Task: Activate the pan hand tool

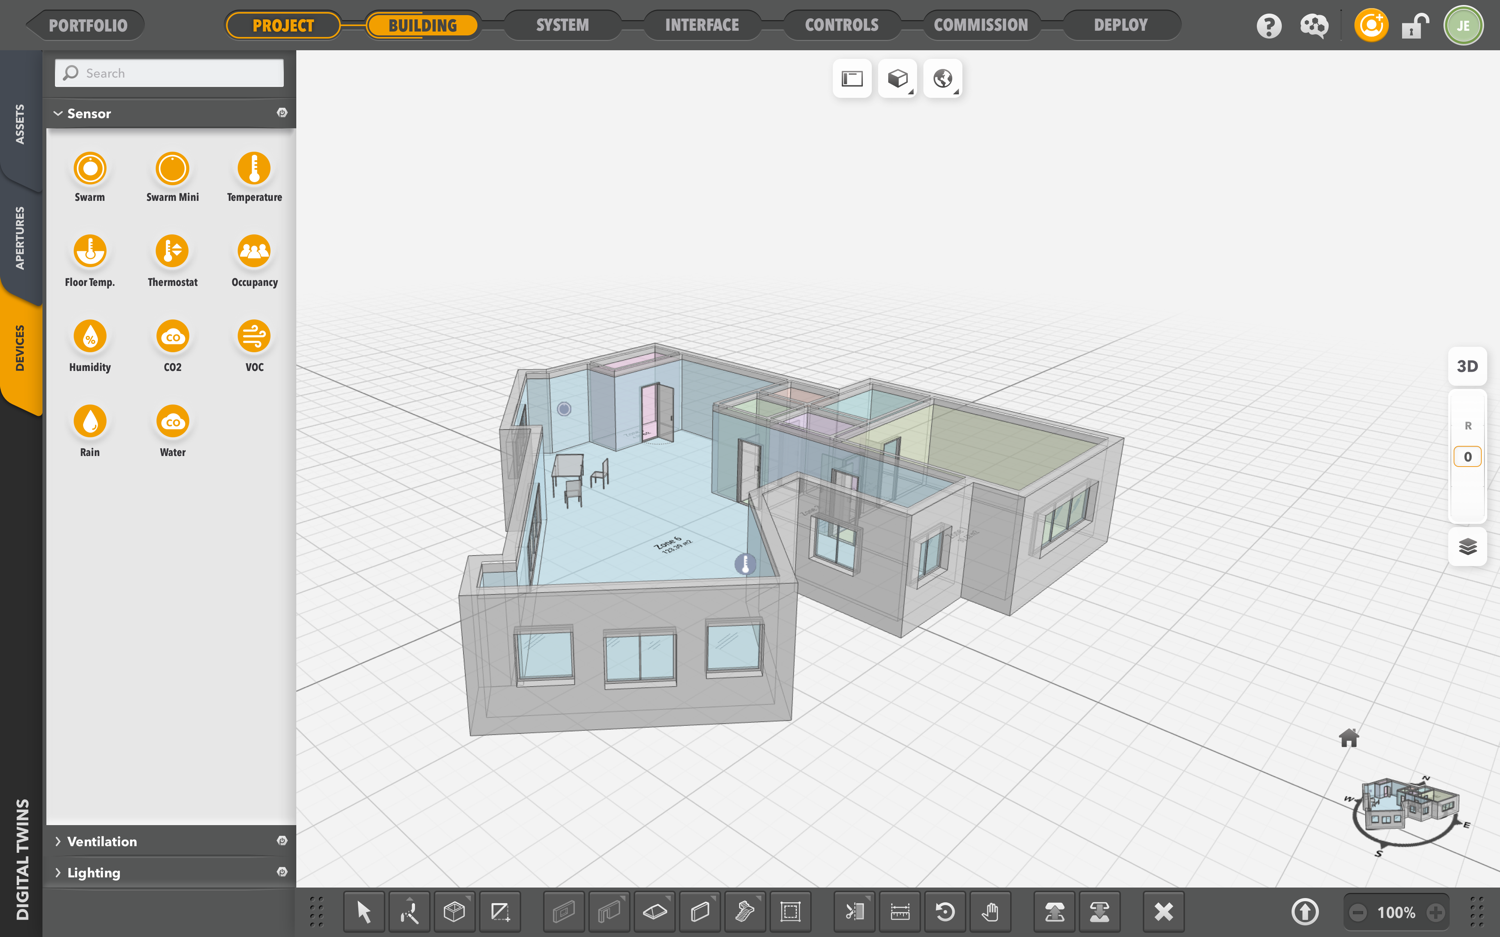Action: click(990, 912)
